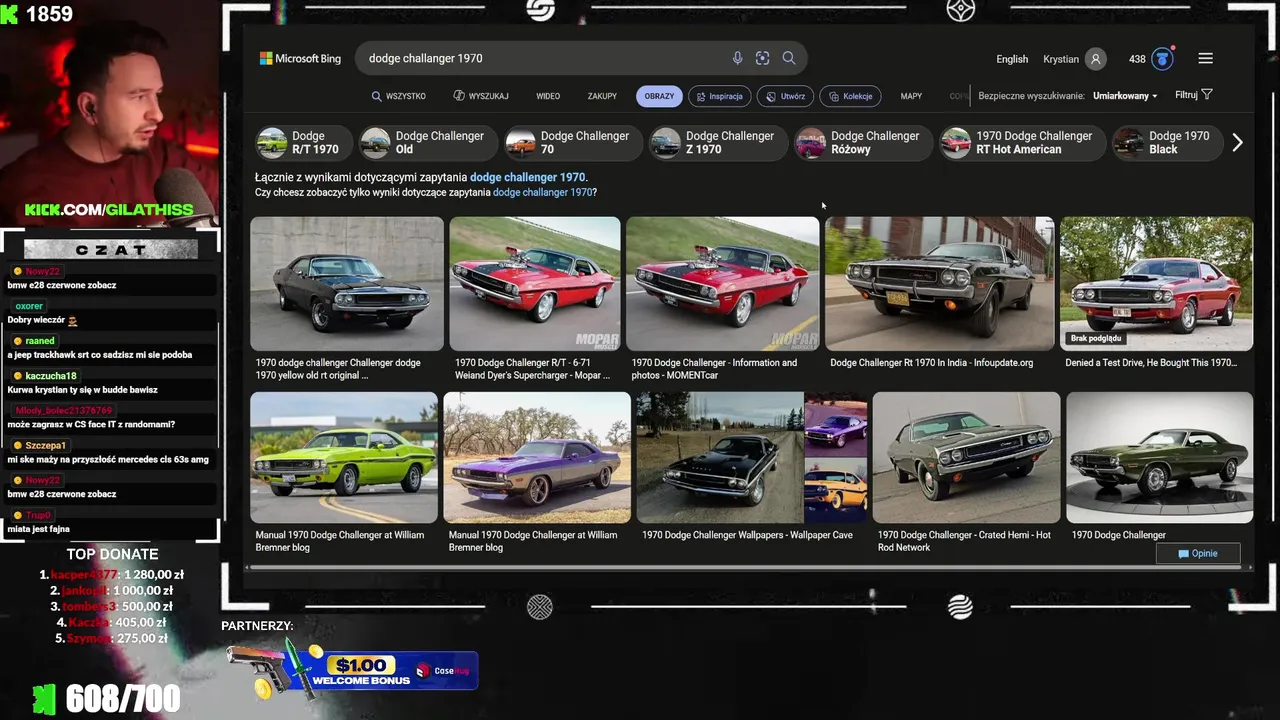This screenshot has height=720, width=1280.
Task: Open Denied a Test Drive image
Action: [x=1156, y=284]
